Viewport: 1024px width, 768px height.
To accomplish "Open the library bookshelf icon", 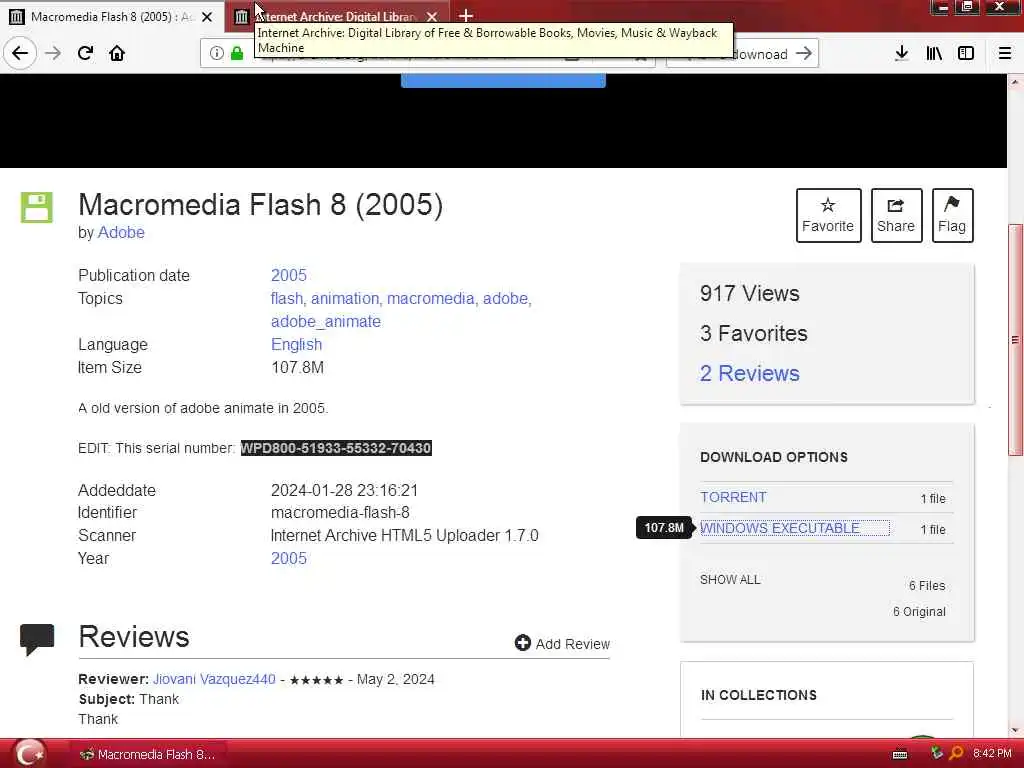I will (934, 54).
